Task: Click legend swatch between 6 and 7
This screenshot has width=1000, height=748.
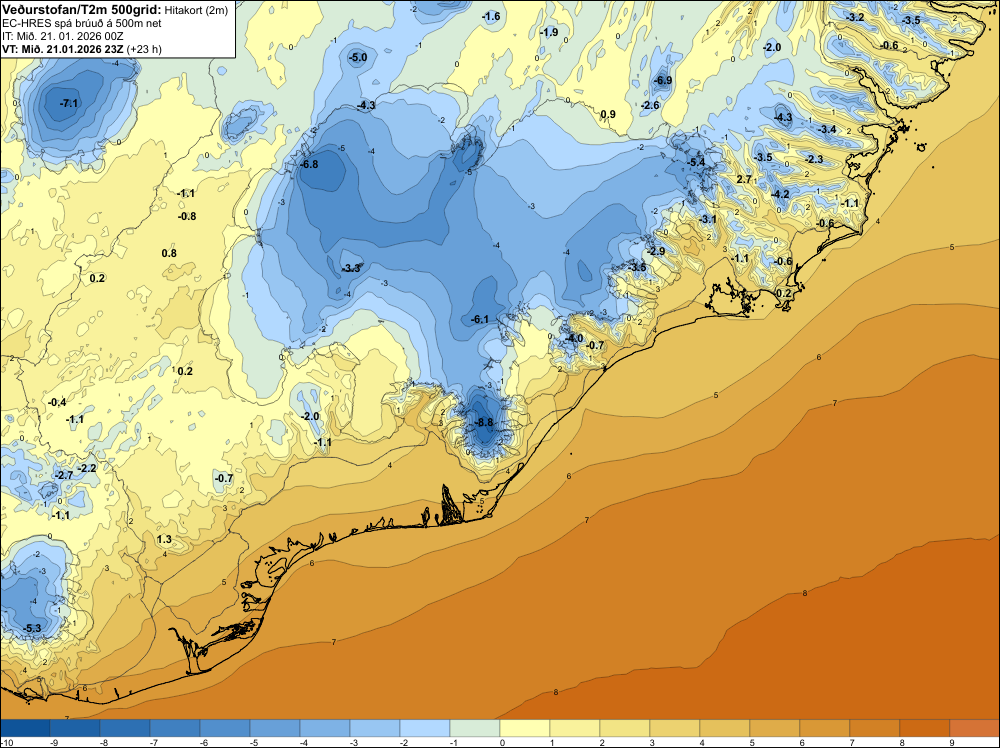Action: [x=825, y=728]
